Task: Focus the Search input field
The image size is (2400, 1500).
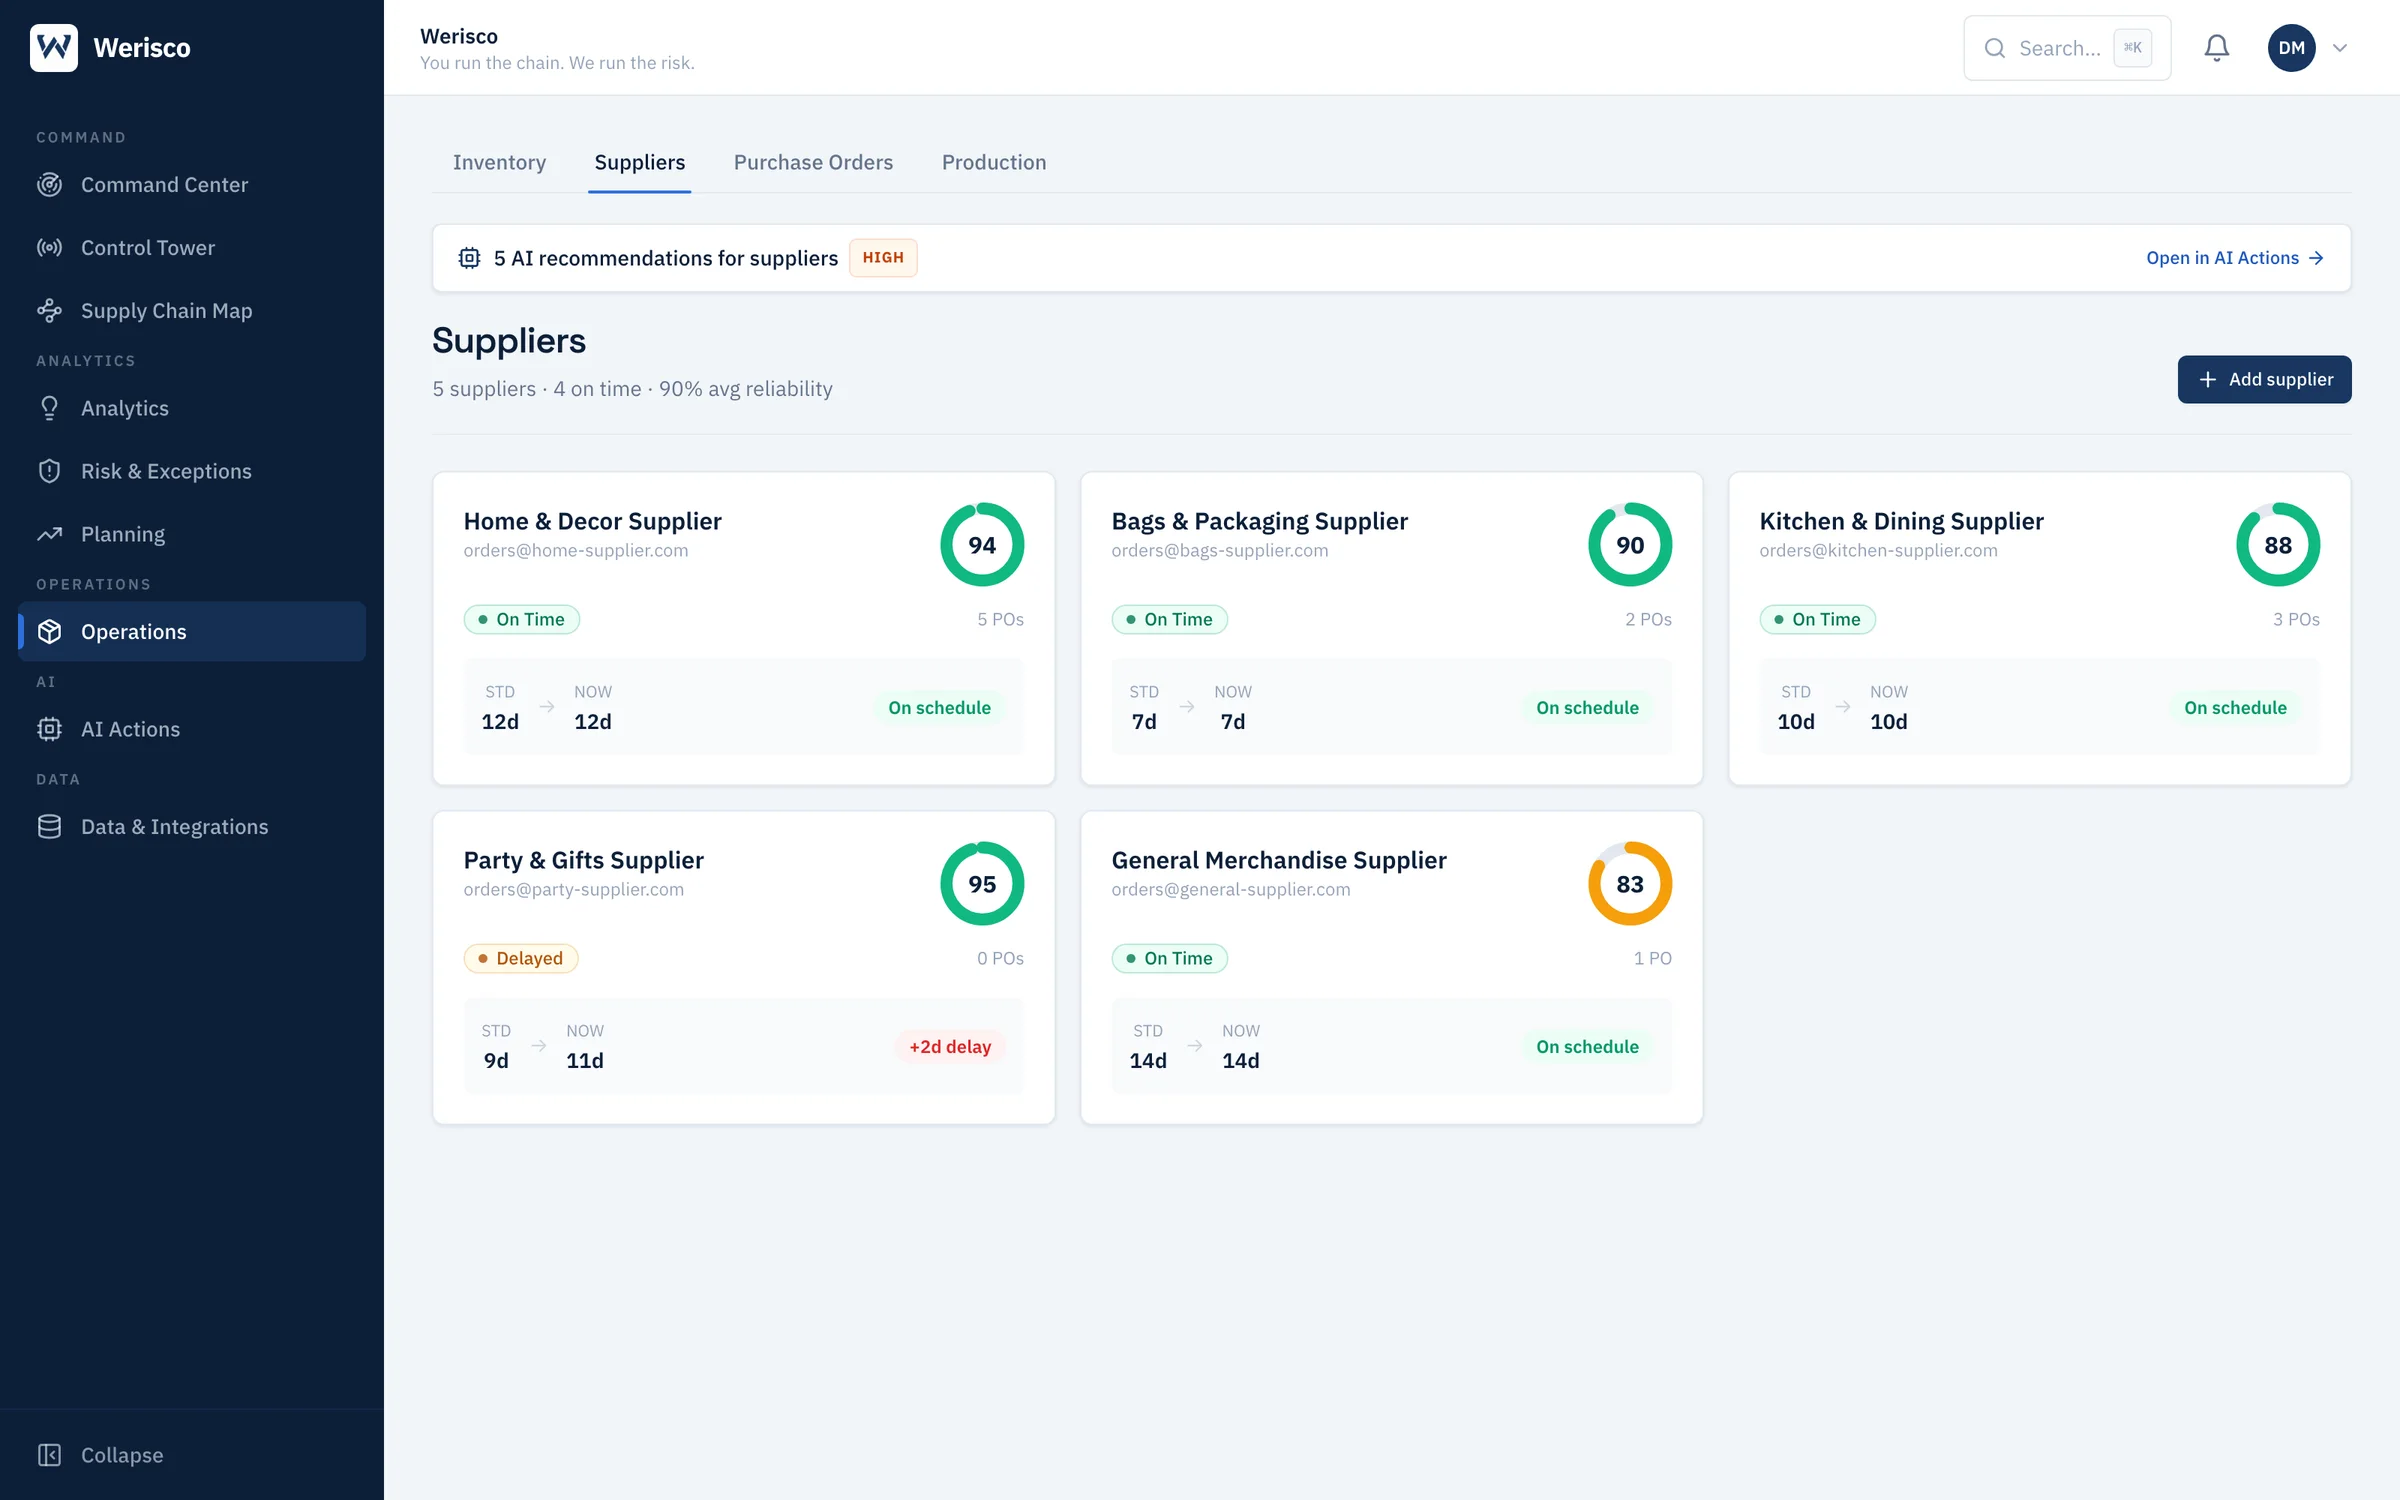Action: (x=2067, y=48)
